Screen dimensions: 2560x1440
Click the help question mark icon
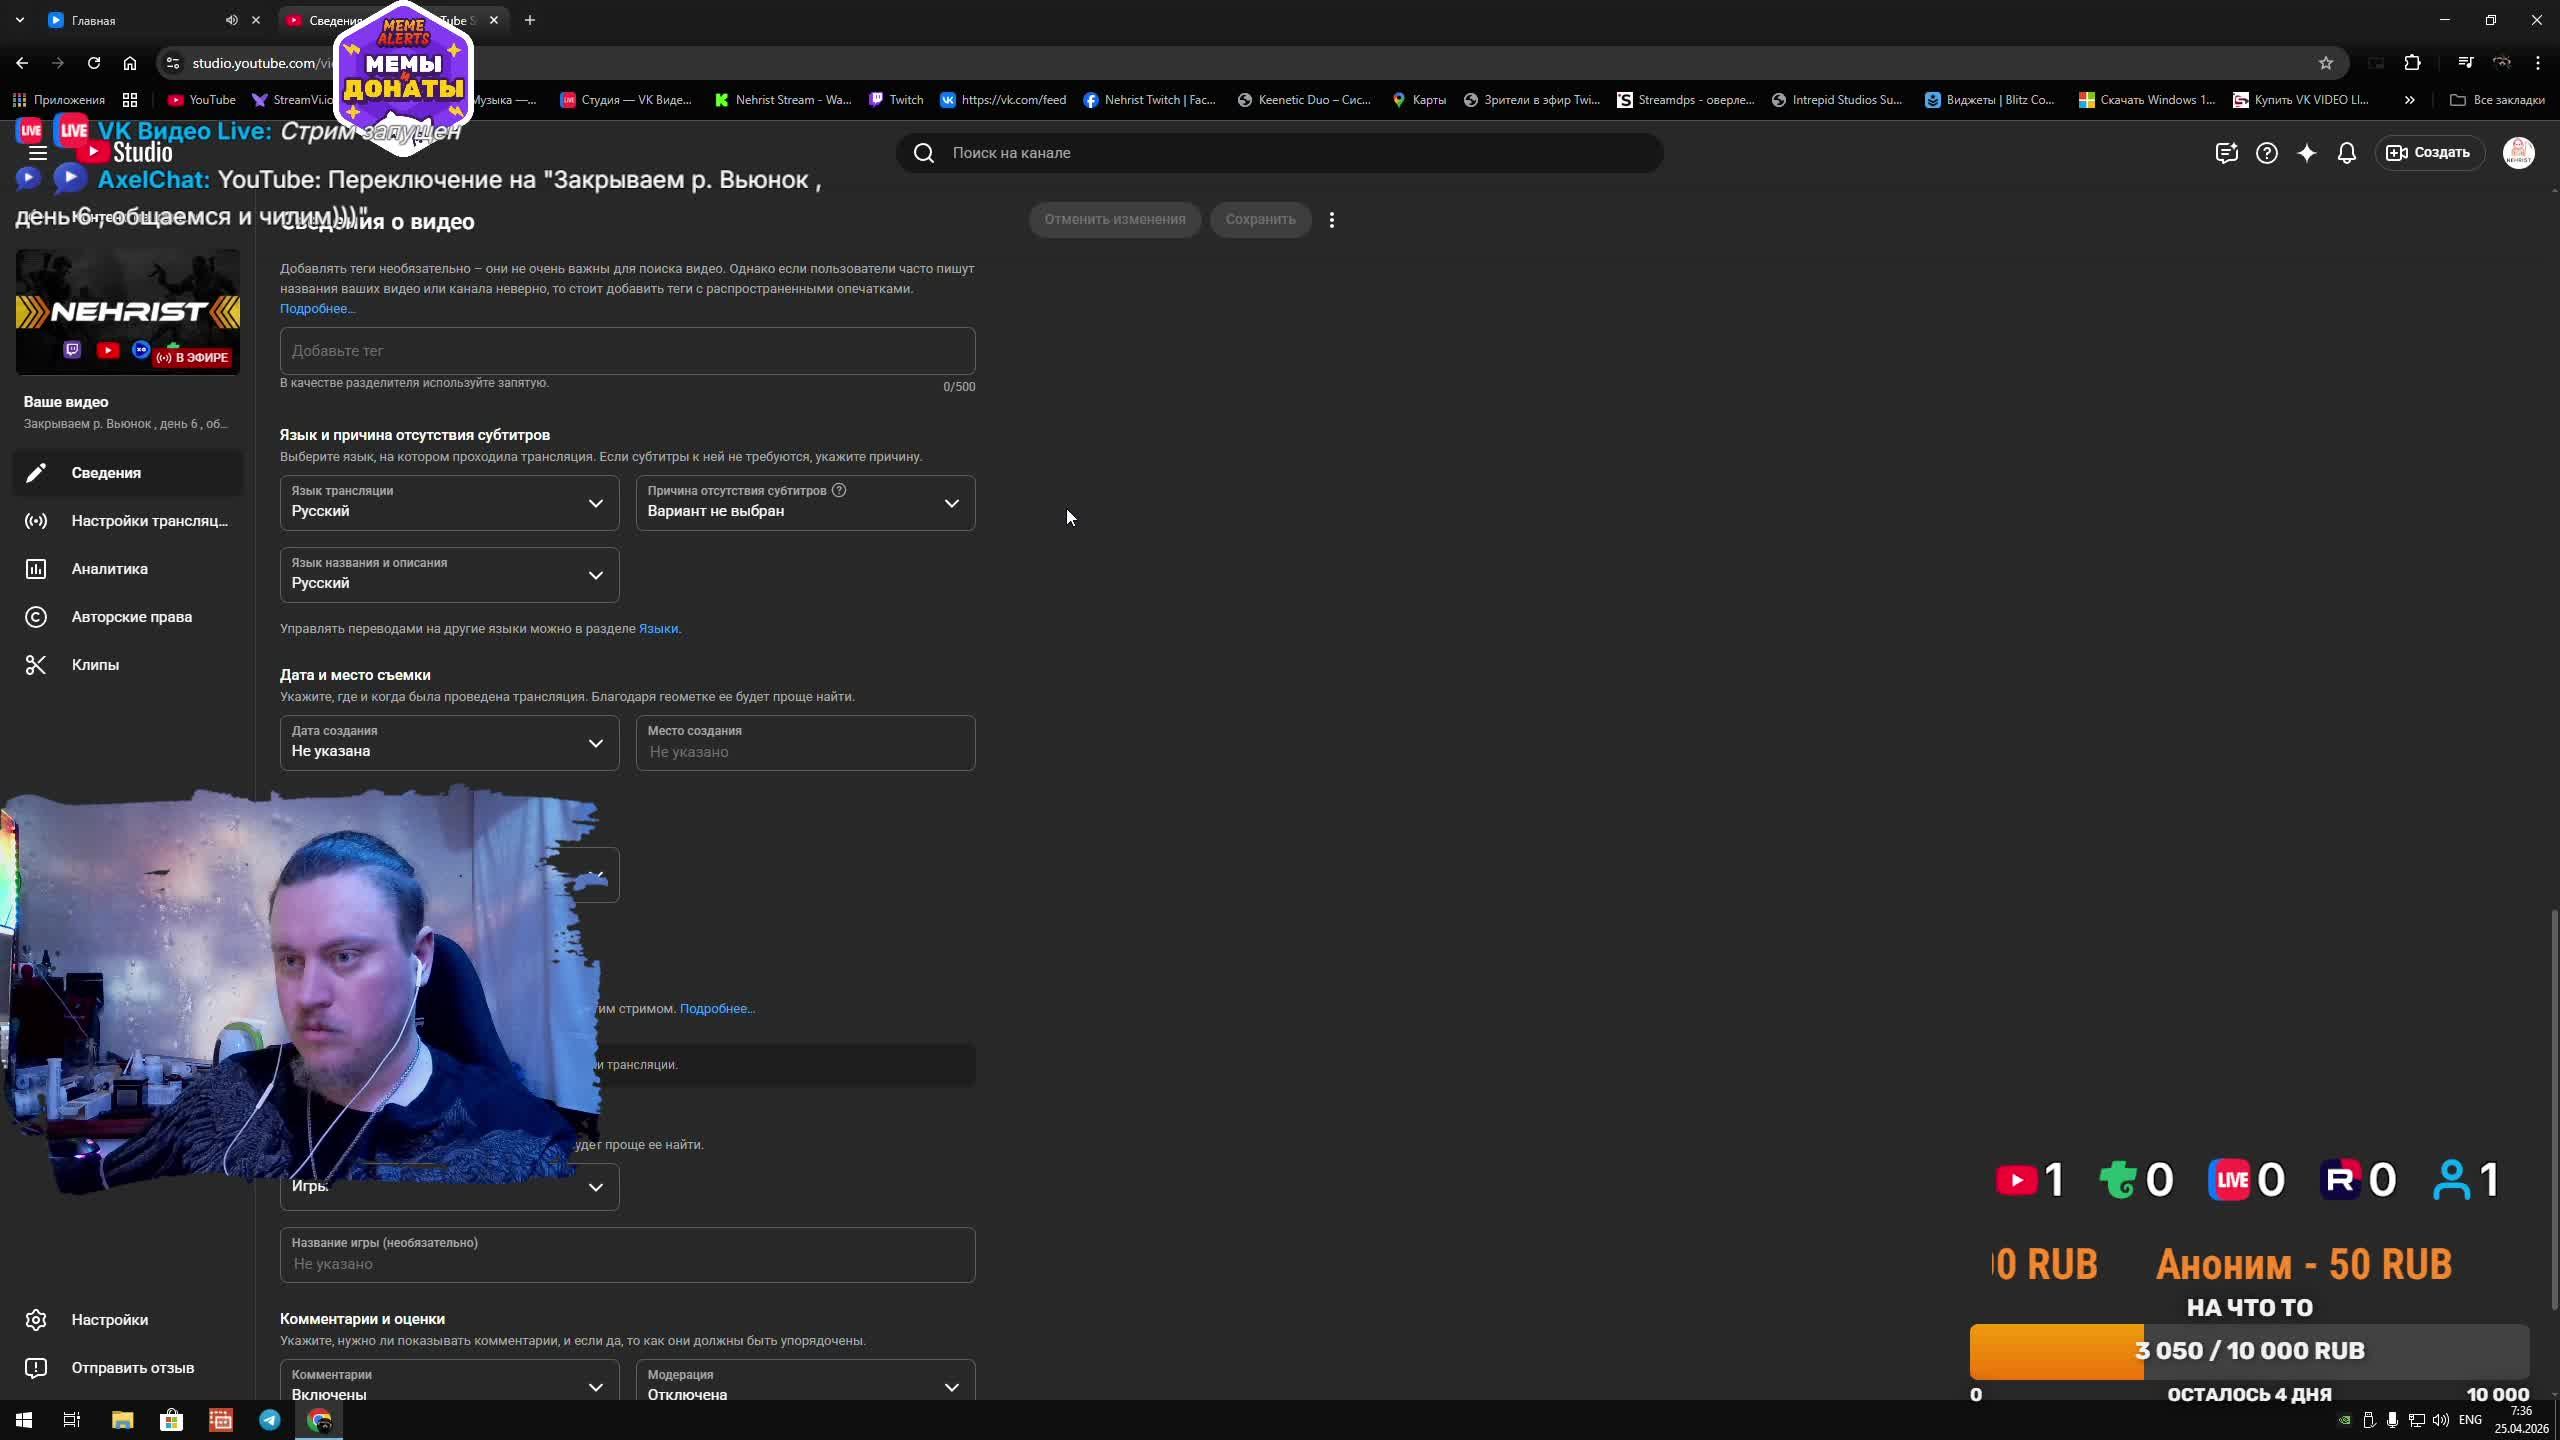[2266, 153]
